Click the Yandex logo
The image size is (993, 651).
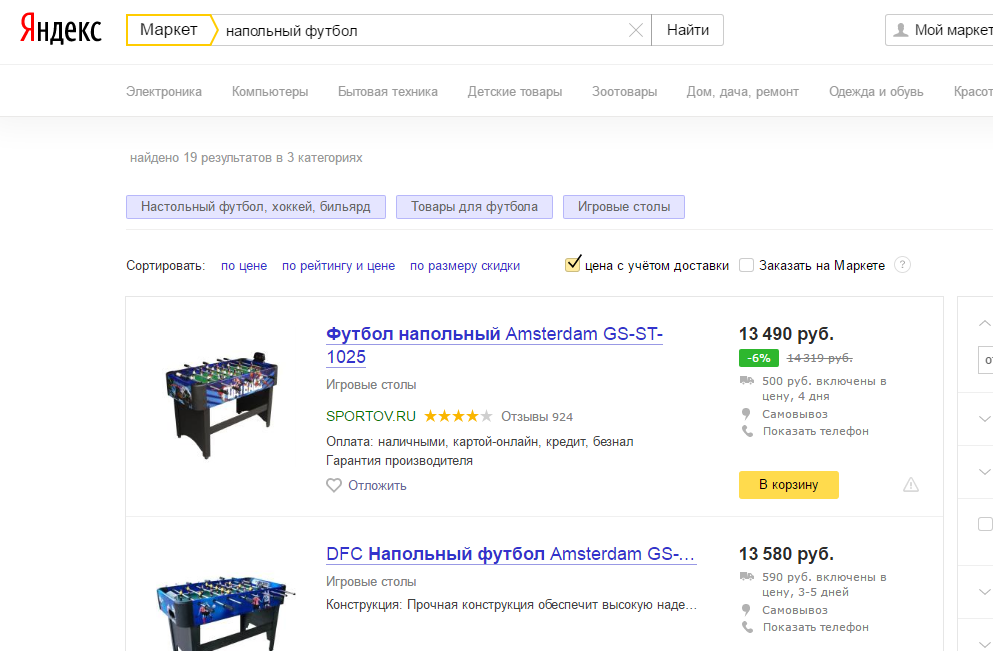tap(61, 30)
